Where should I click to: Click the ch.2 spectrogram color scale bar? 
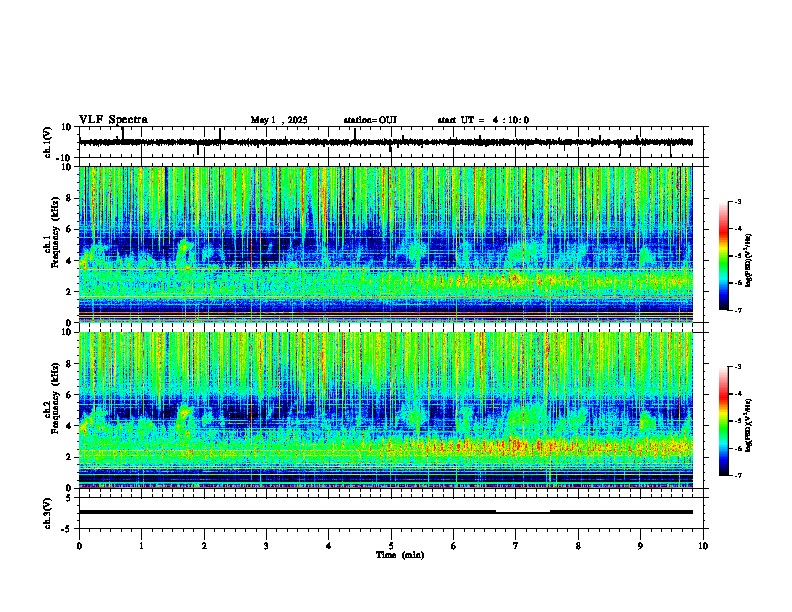coord(724,421)
